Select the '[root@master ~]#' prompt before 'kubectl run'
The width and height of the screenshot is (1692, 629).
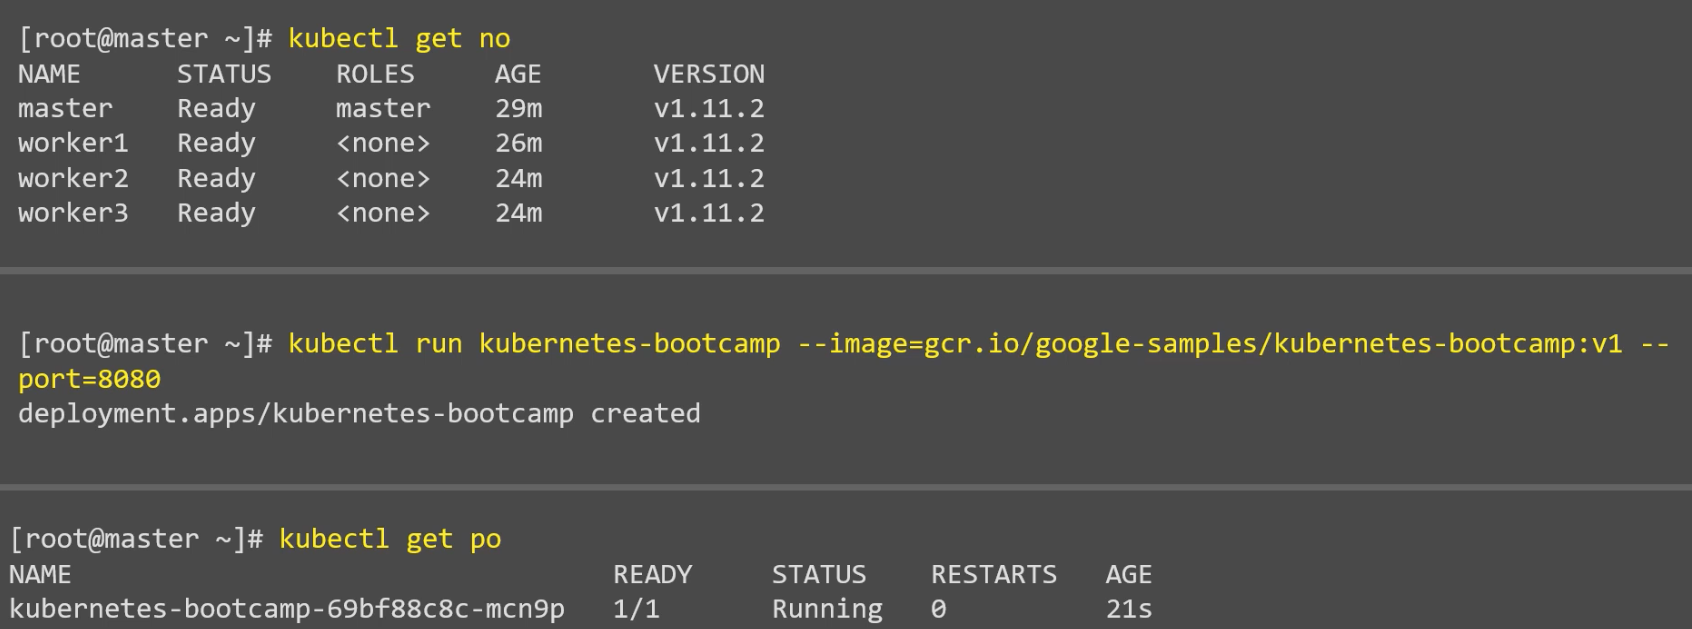click(145, 344)
